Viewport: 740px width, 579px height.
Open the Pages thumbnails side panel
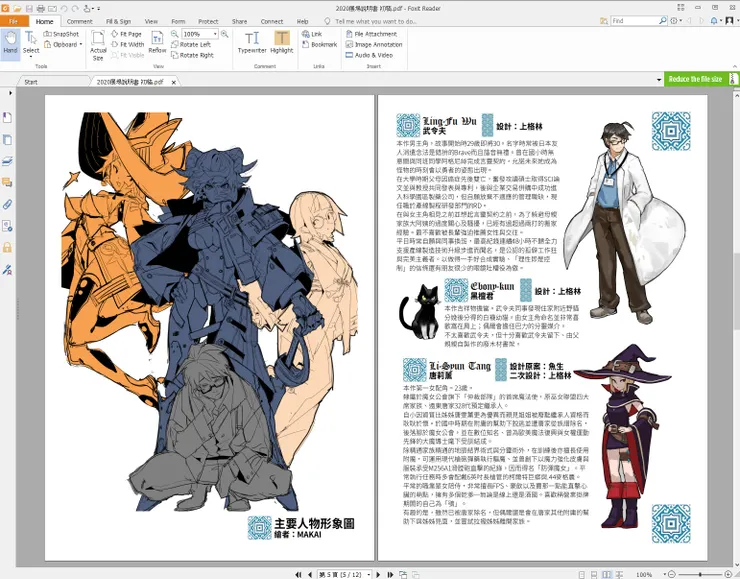[x=7, y=140]
